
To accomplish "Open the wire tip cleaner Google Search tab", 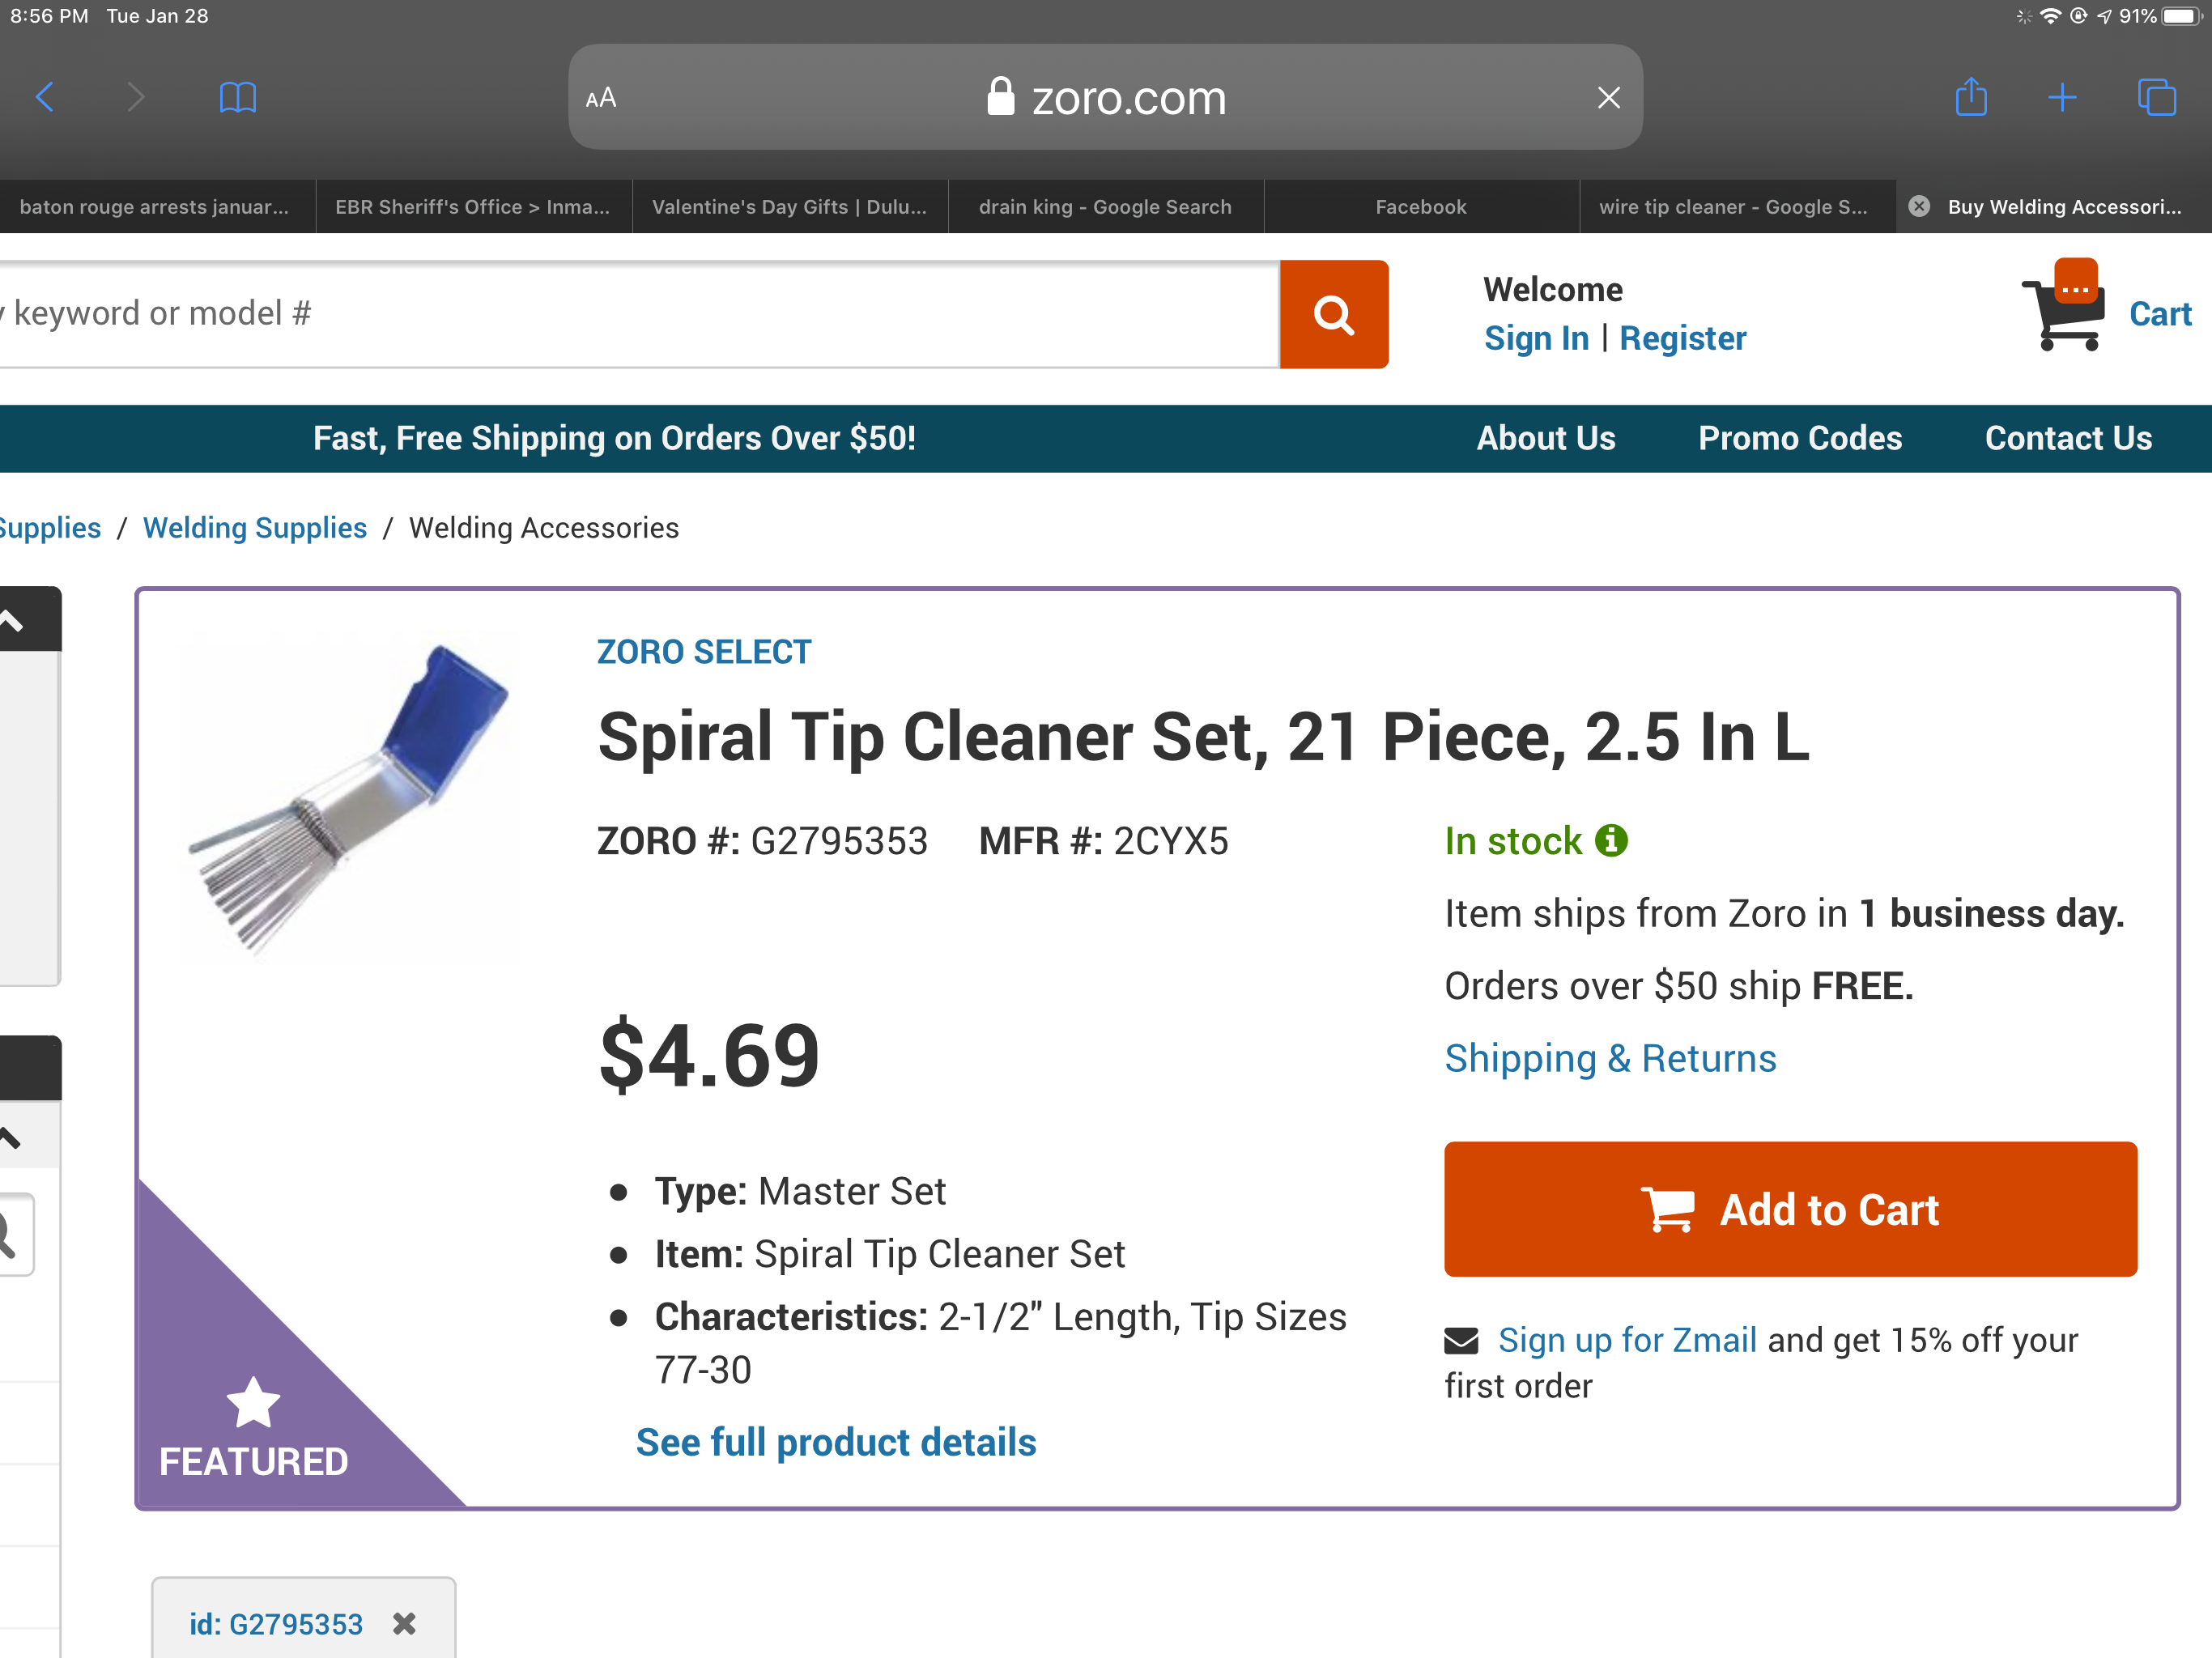I will (1735, 207).
